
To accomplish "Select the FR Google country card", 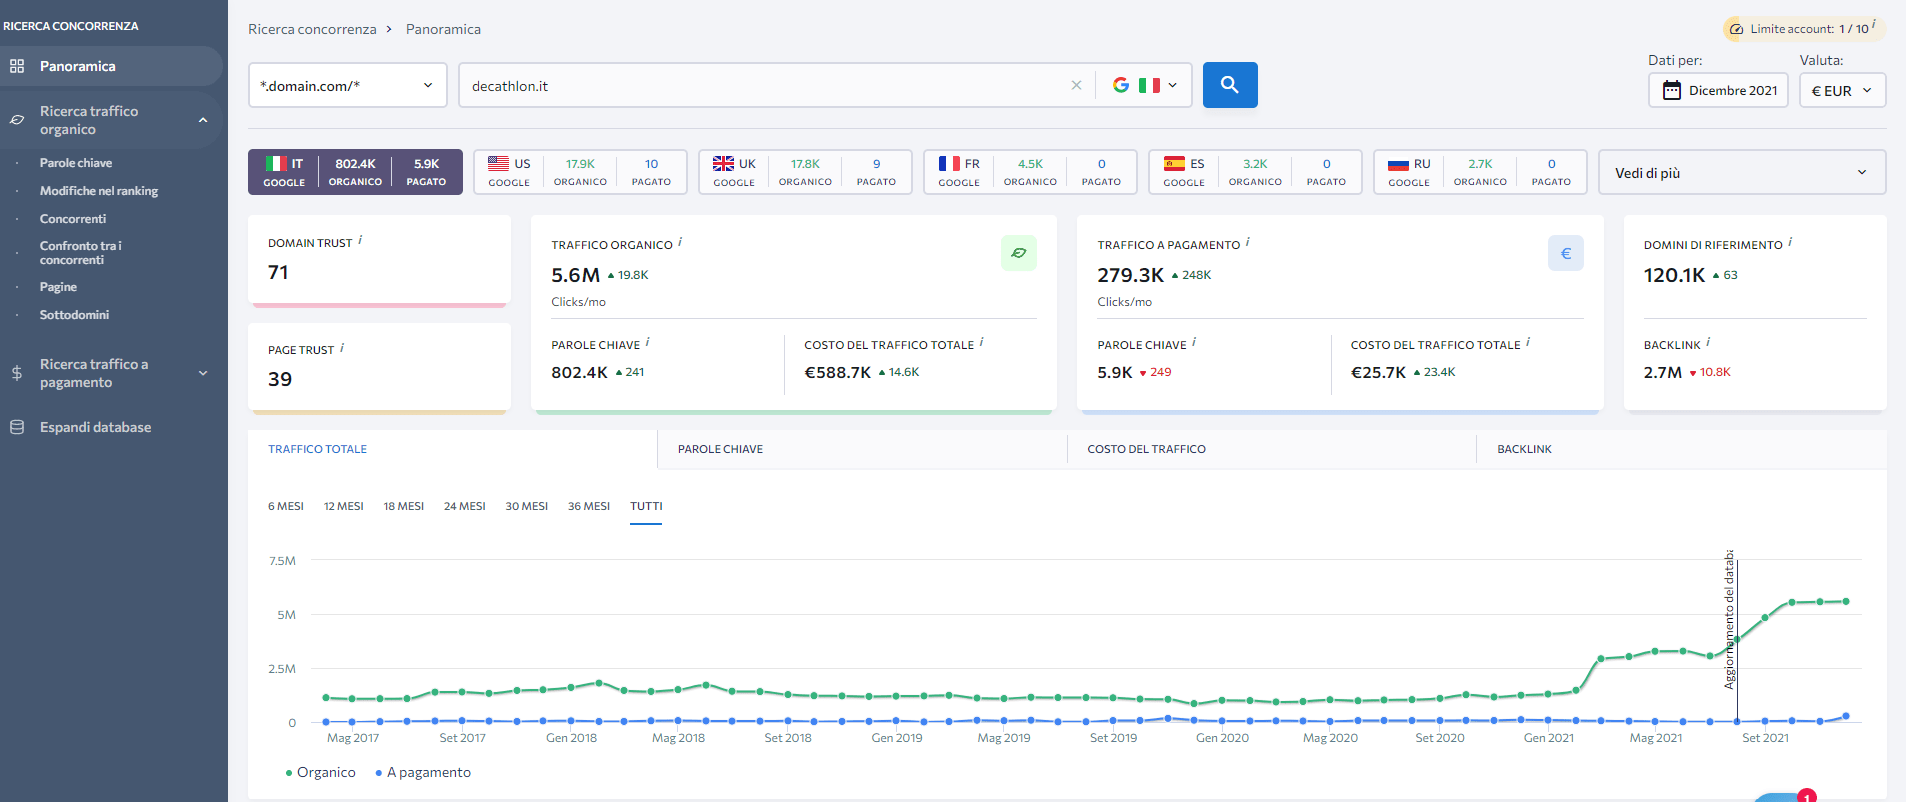I will [x=1030, y=172].
